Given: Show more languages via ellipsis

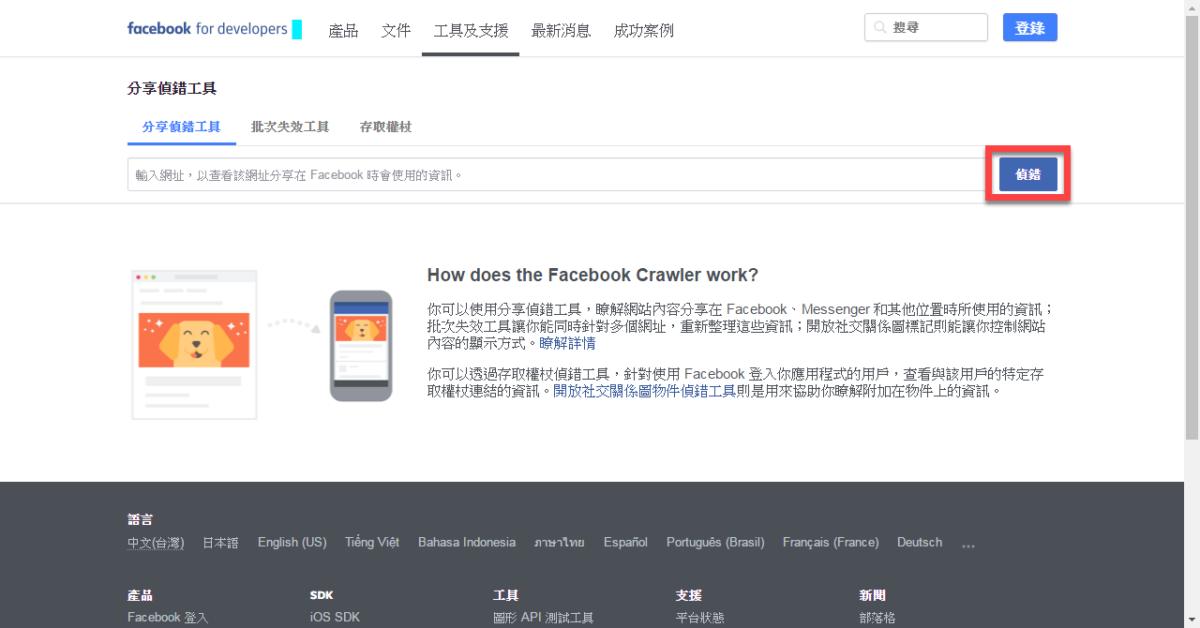Looking at the screenshot, I should pyautogui.click(x=968, y=546).
